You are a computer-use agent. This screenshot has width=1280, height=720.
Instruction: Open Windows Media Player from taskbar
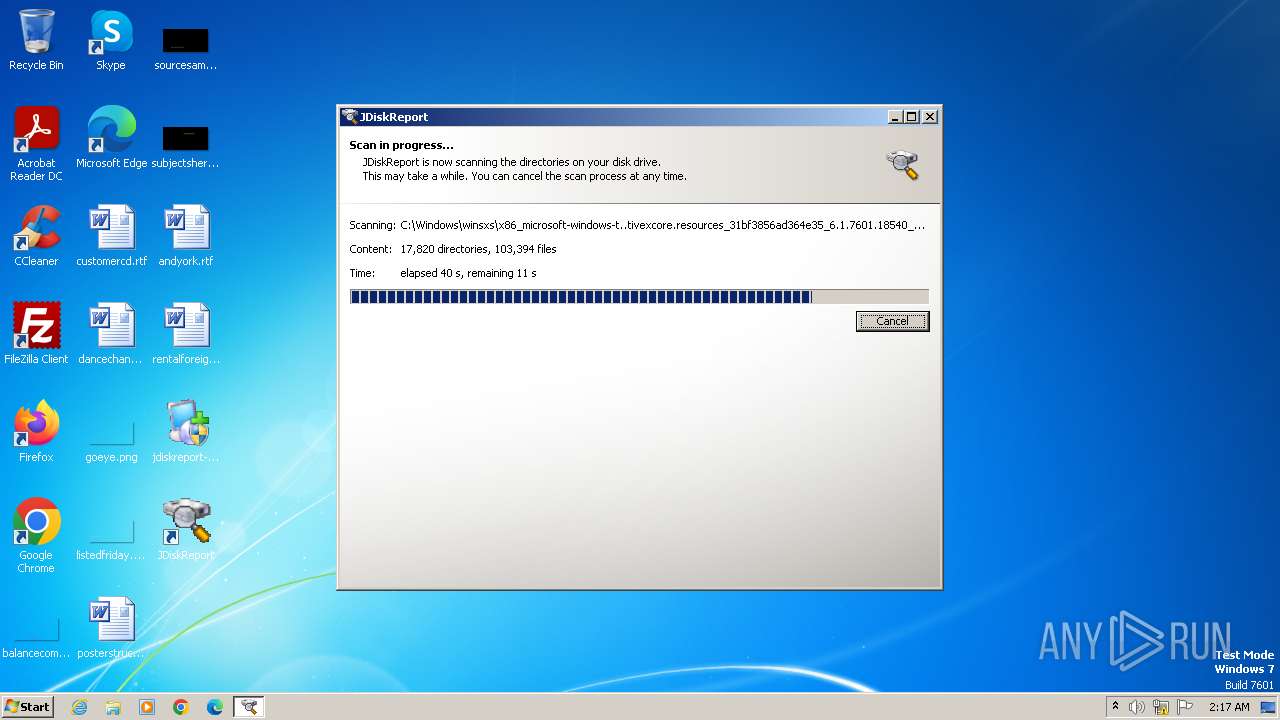(147, 707)
